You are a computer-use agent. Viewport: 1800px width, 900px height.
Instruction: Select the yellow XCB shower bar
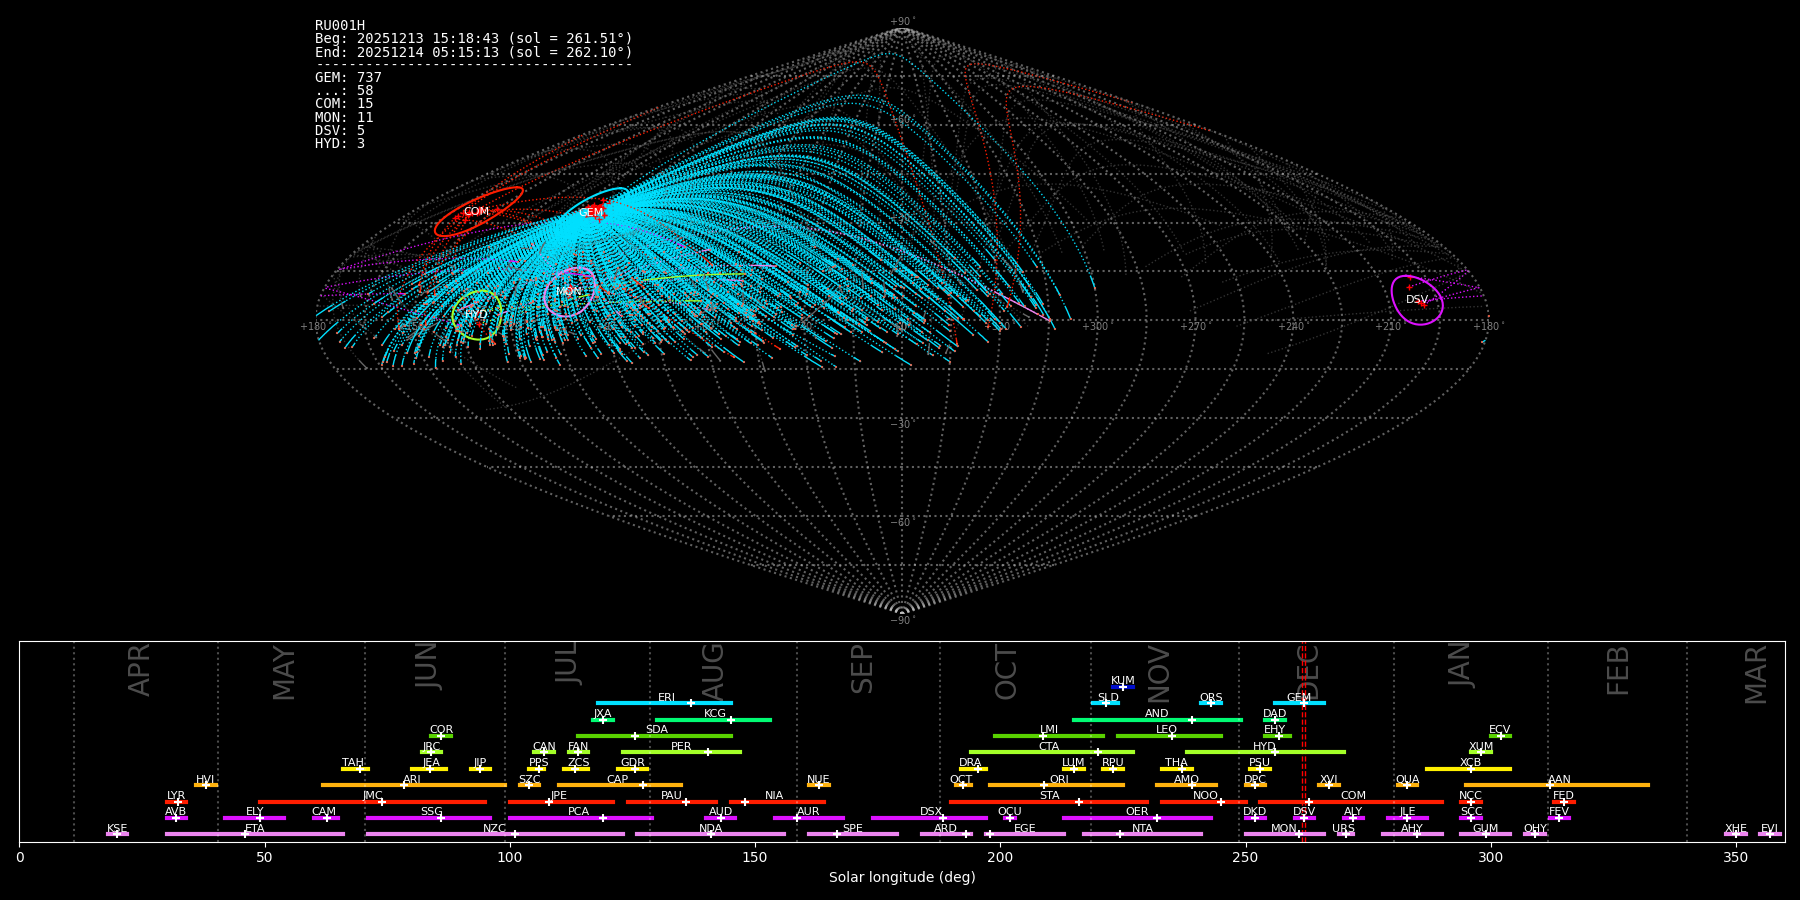point(1468,769)
